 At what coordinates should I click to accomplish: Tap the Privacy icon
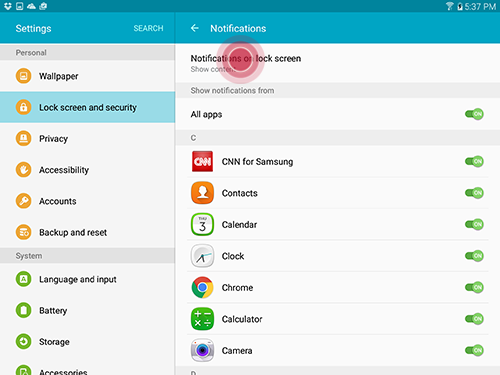(23, 138)
